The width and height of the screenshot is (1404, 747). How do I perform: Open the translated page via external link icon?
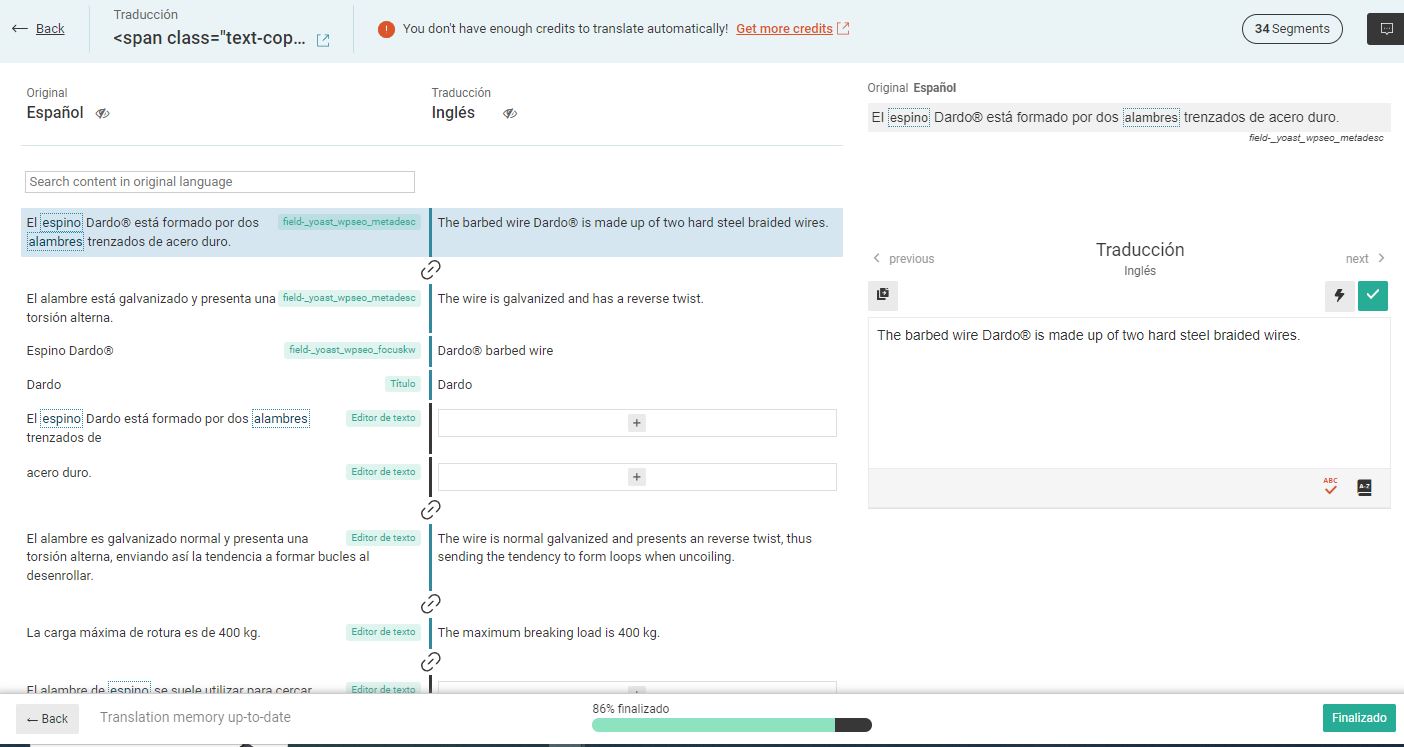point(323,41)
